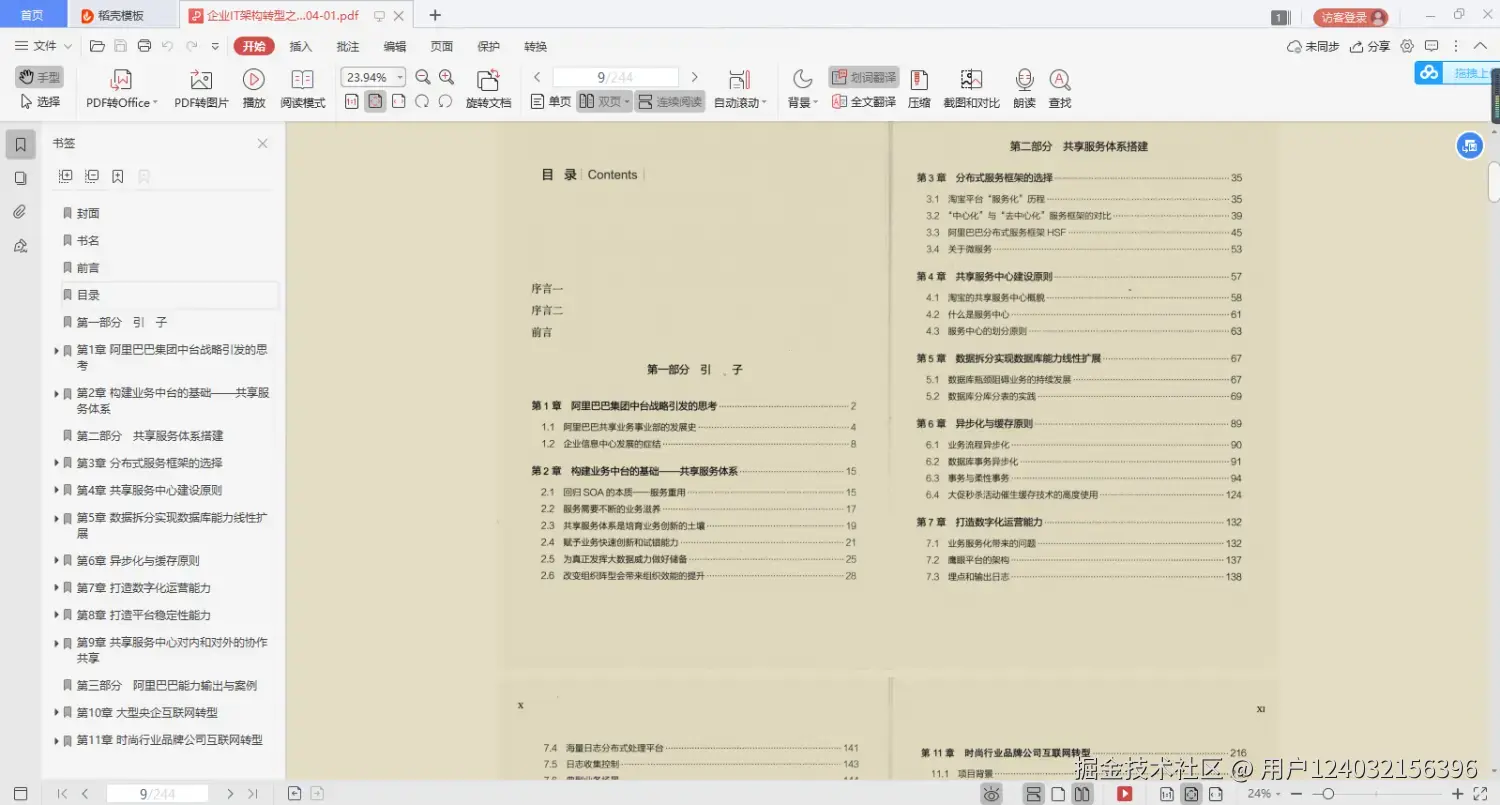Open the 文件 menu

tap(43, 46)
